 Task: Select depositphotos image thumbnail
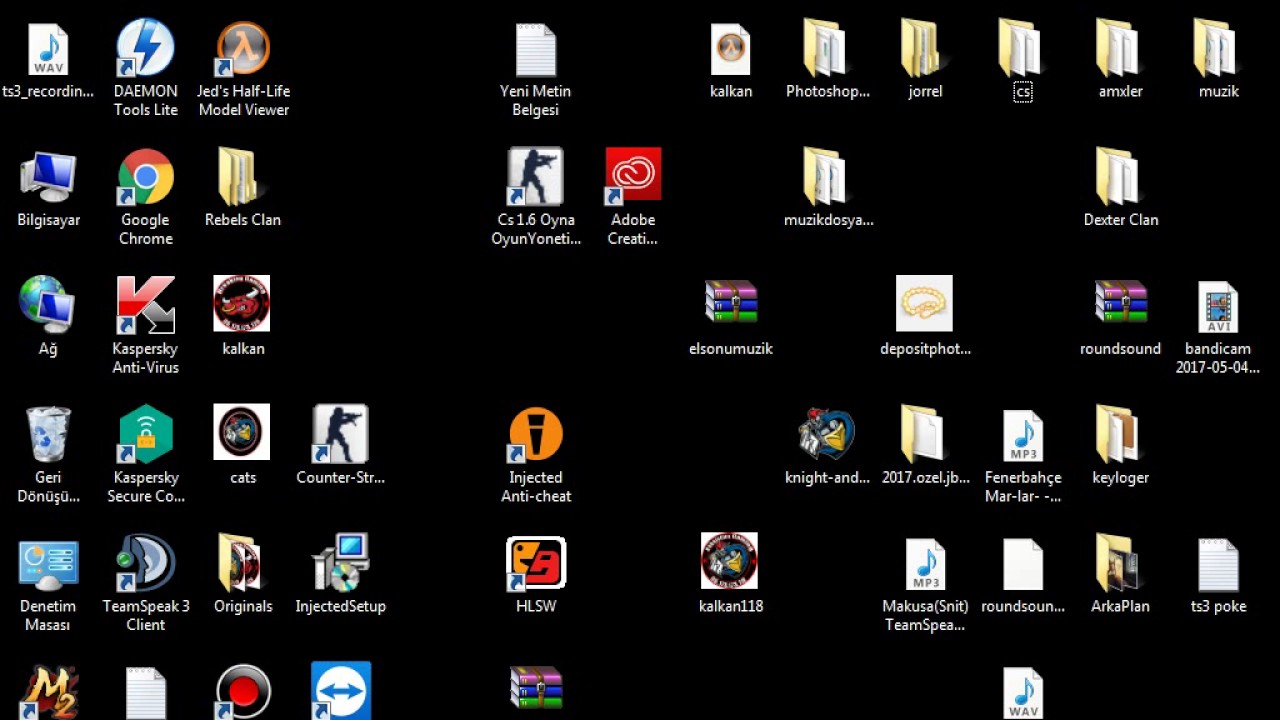[x=924, y=303]
